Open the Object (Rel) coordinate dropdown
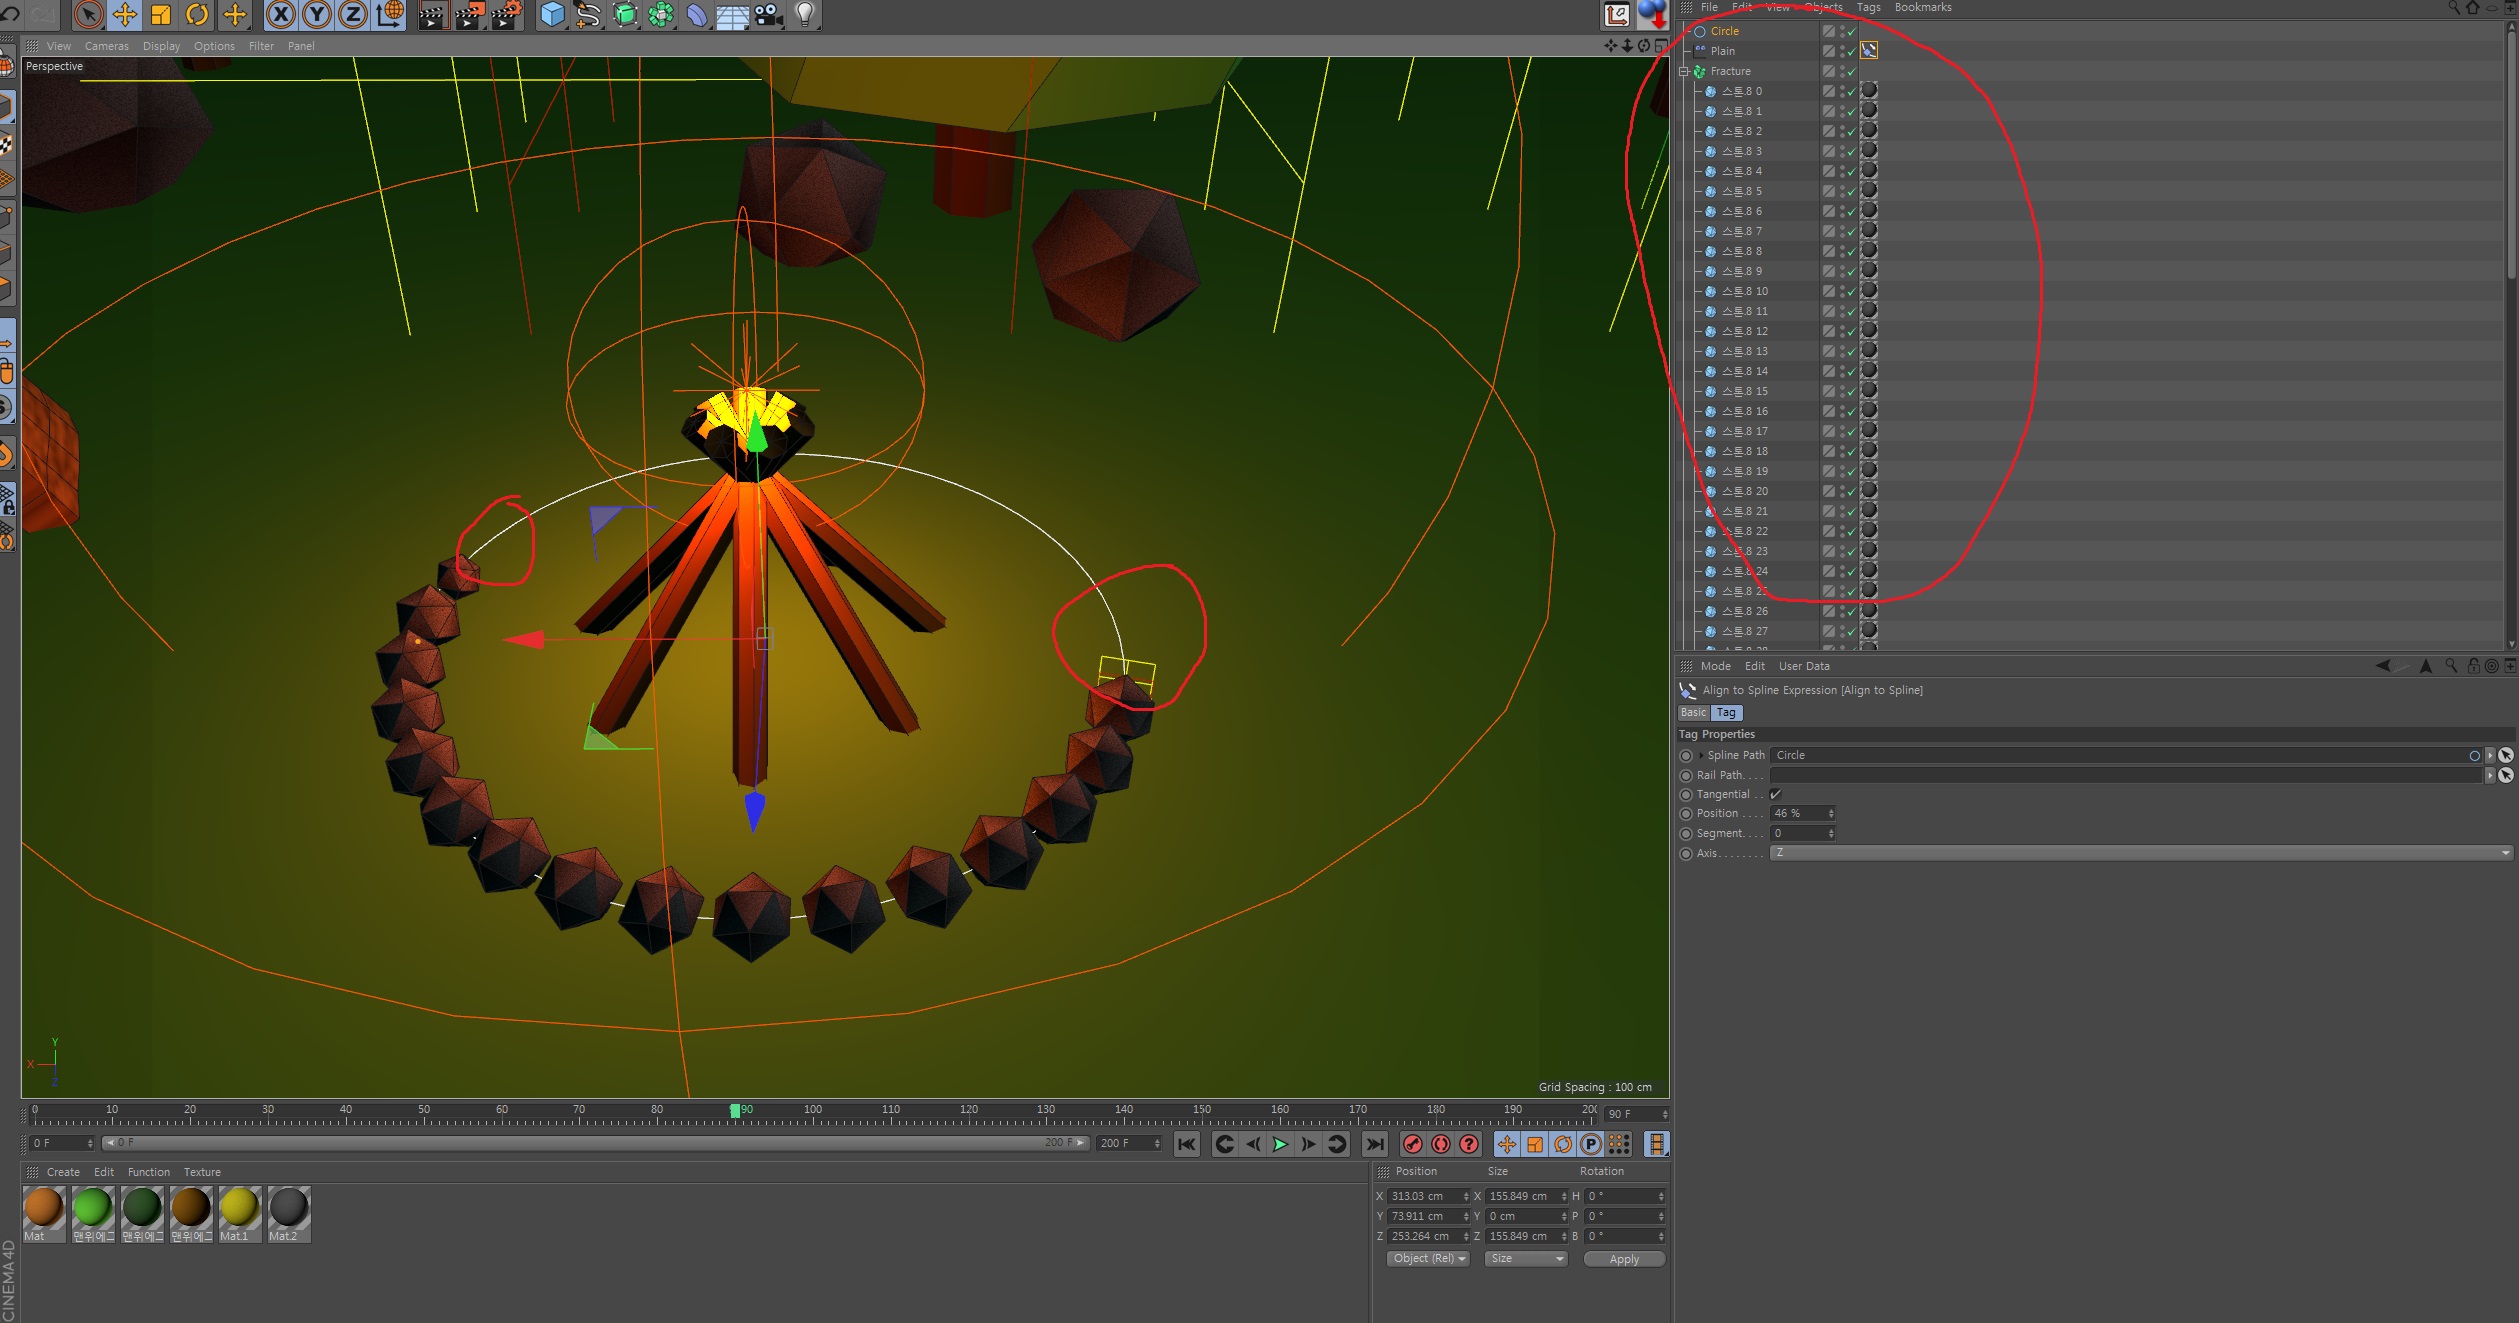 pyautogui.click(x=1428, y=1259)
